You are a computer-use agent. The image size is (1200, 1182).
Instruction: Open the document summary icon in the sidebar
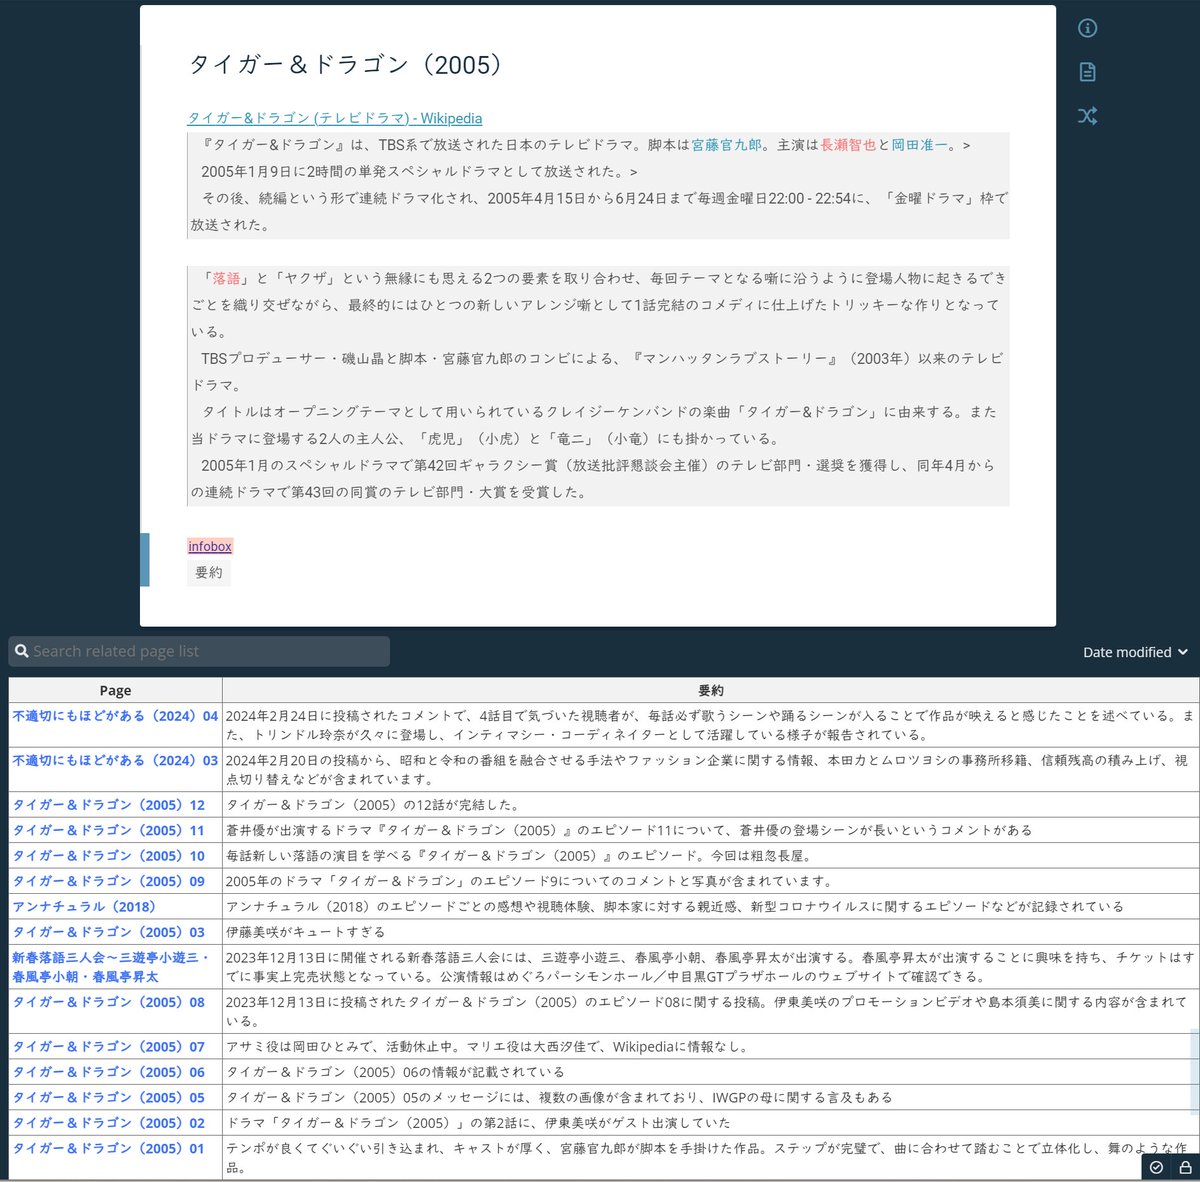pyautogui.click(x=1087, y=71)
